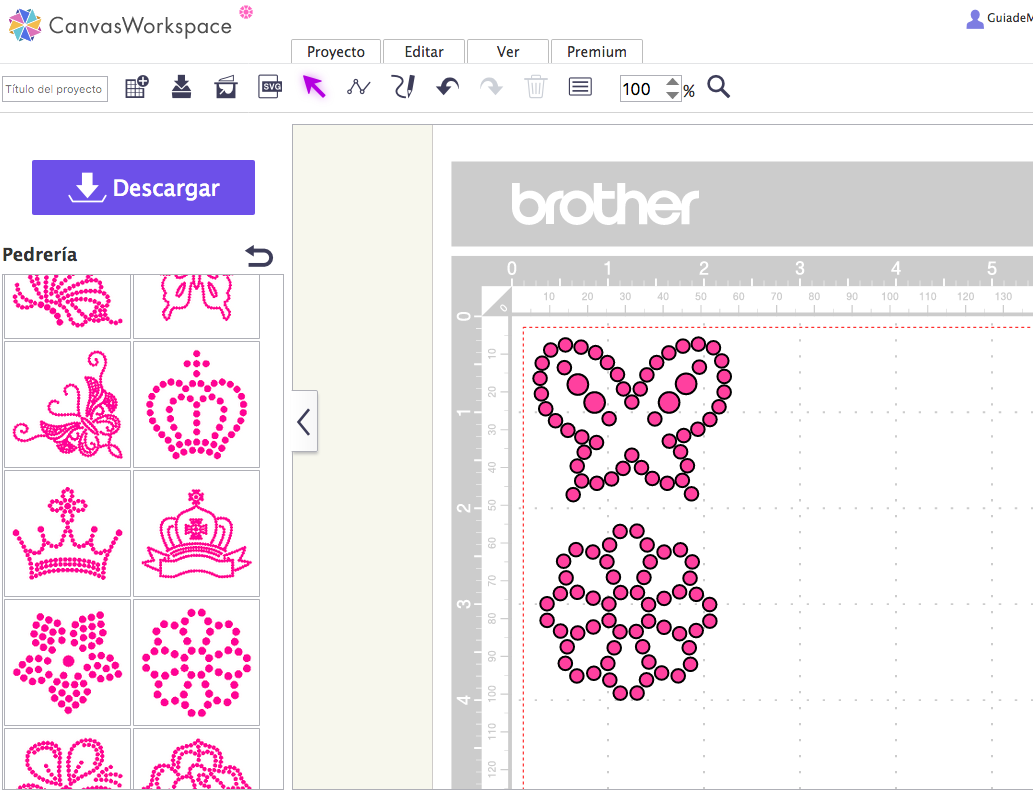This screenshot has height=790, width=1033.
Task: Open the properties list panel icon
Action: click(580, 86)
